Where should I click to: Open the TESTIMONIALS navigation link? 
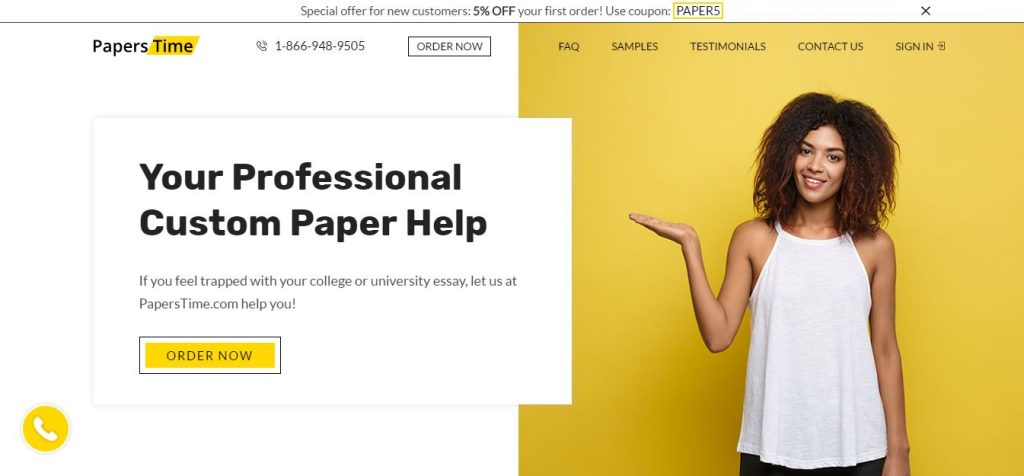pyautogui.click(x=728, y=46)
